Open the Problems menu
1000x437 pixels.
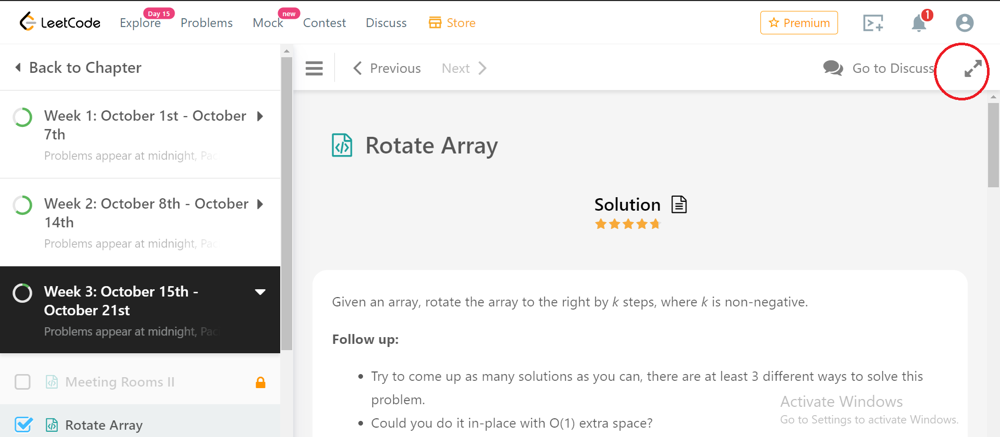click(x=207, y=23)
